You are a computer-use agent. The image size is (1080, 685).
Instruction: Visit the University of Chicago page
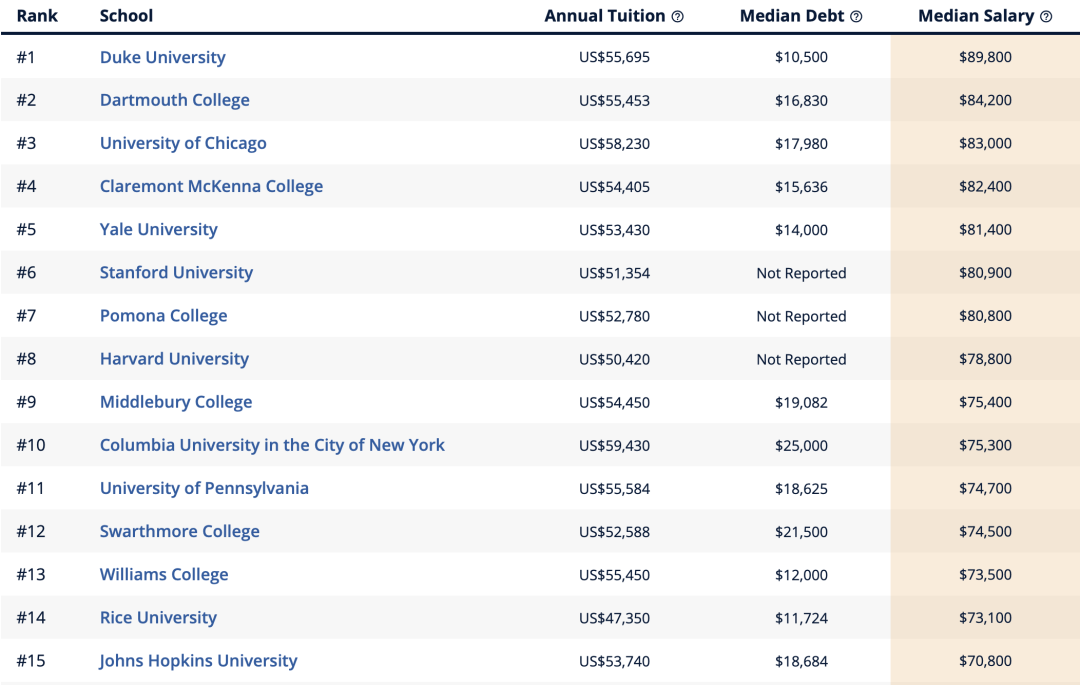click(183, 143)
